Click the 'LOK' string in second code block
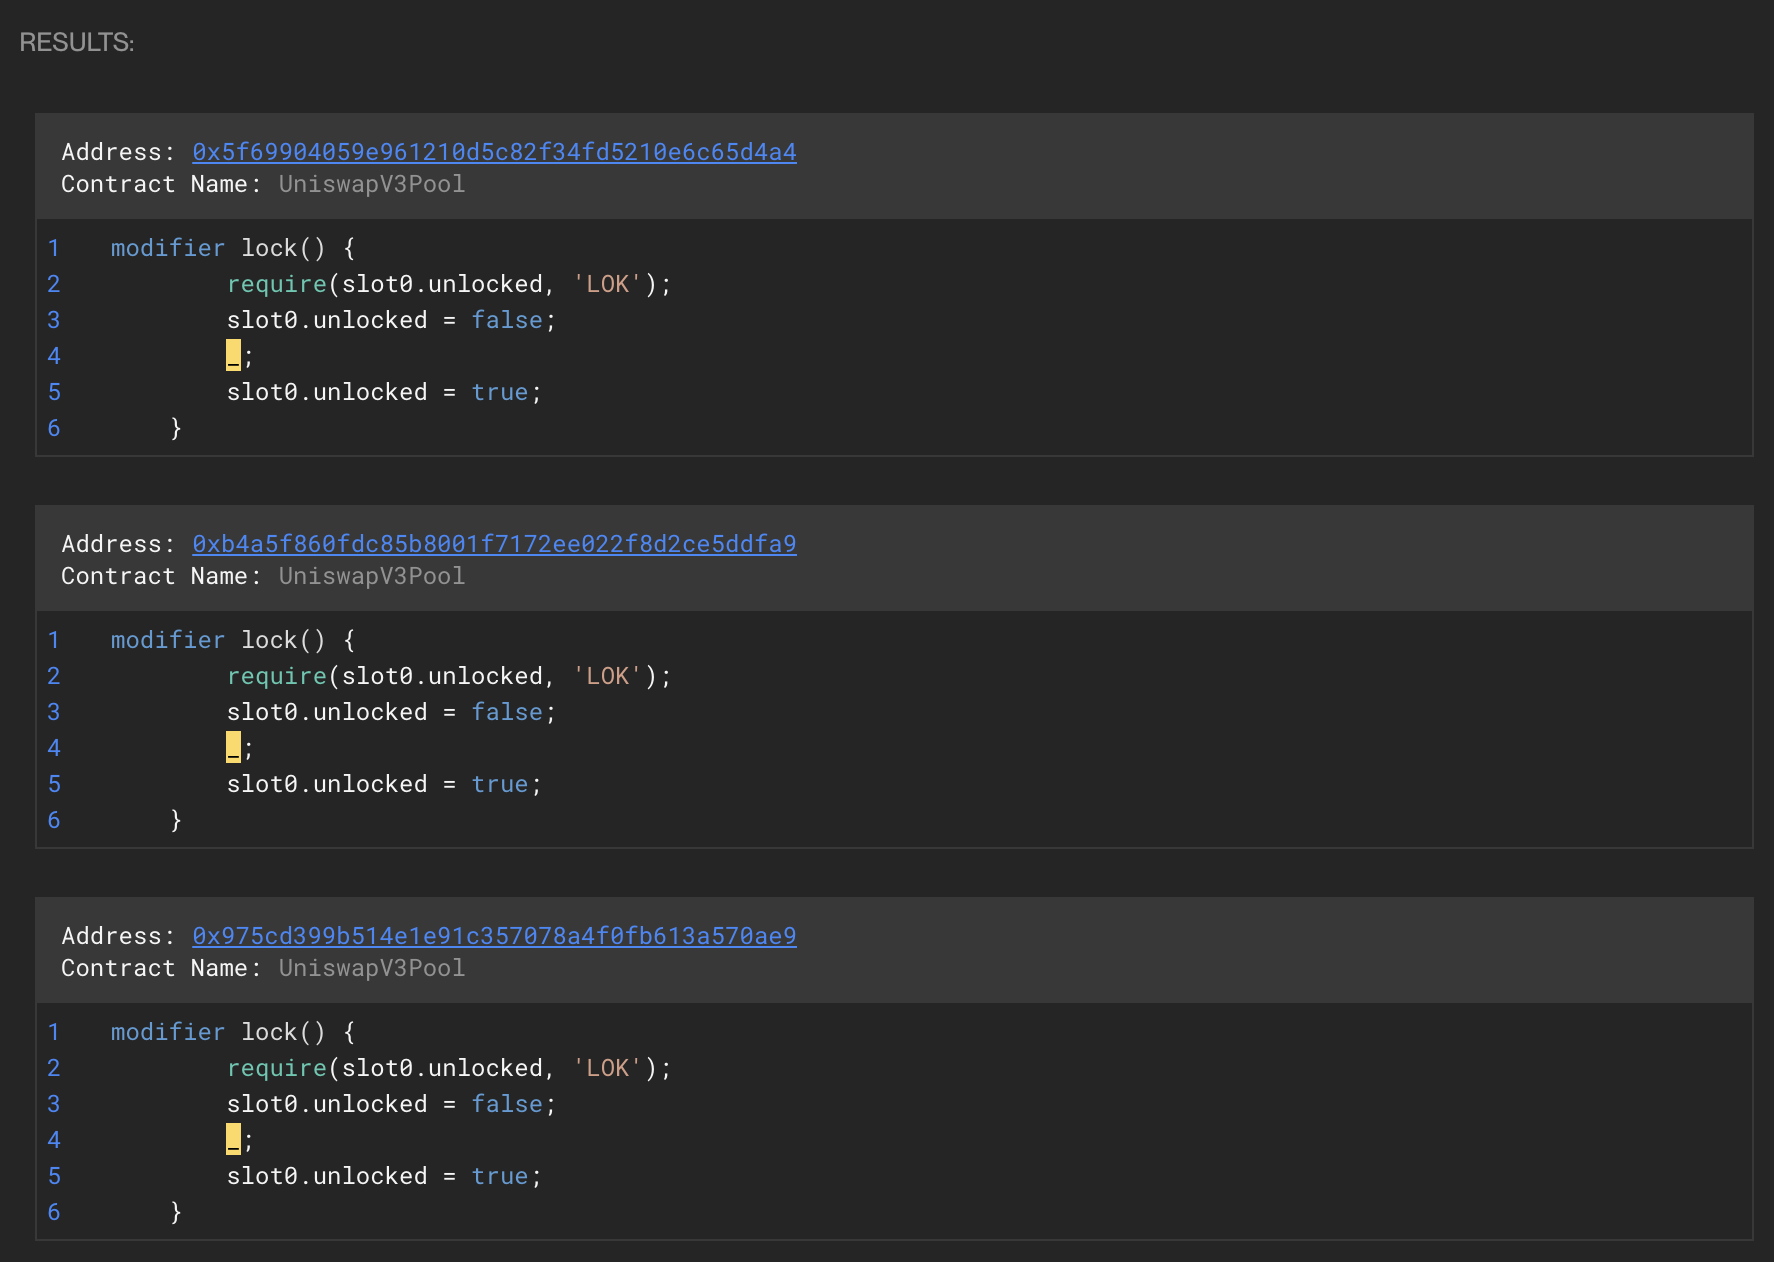This screenshot has height=1262, width=1774. click(x=607, y=676)
